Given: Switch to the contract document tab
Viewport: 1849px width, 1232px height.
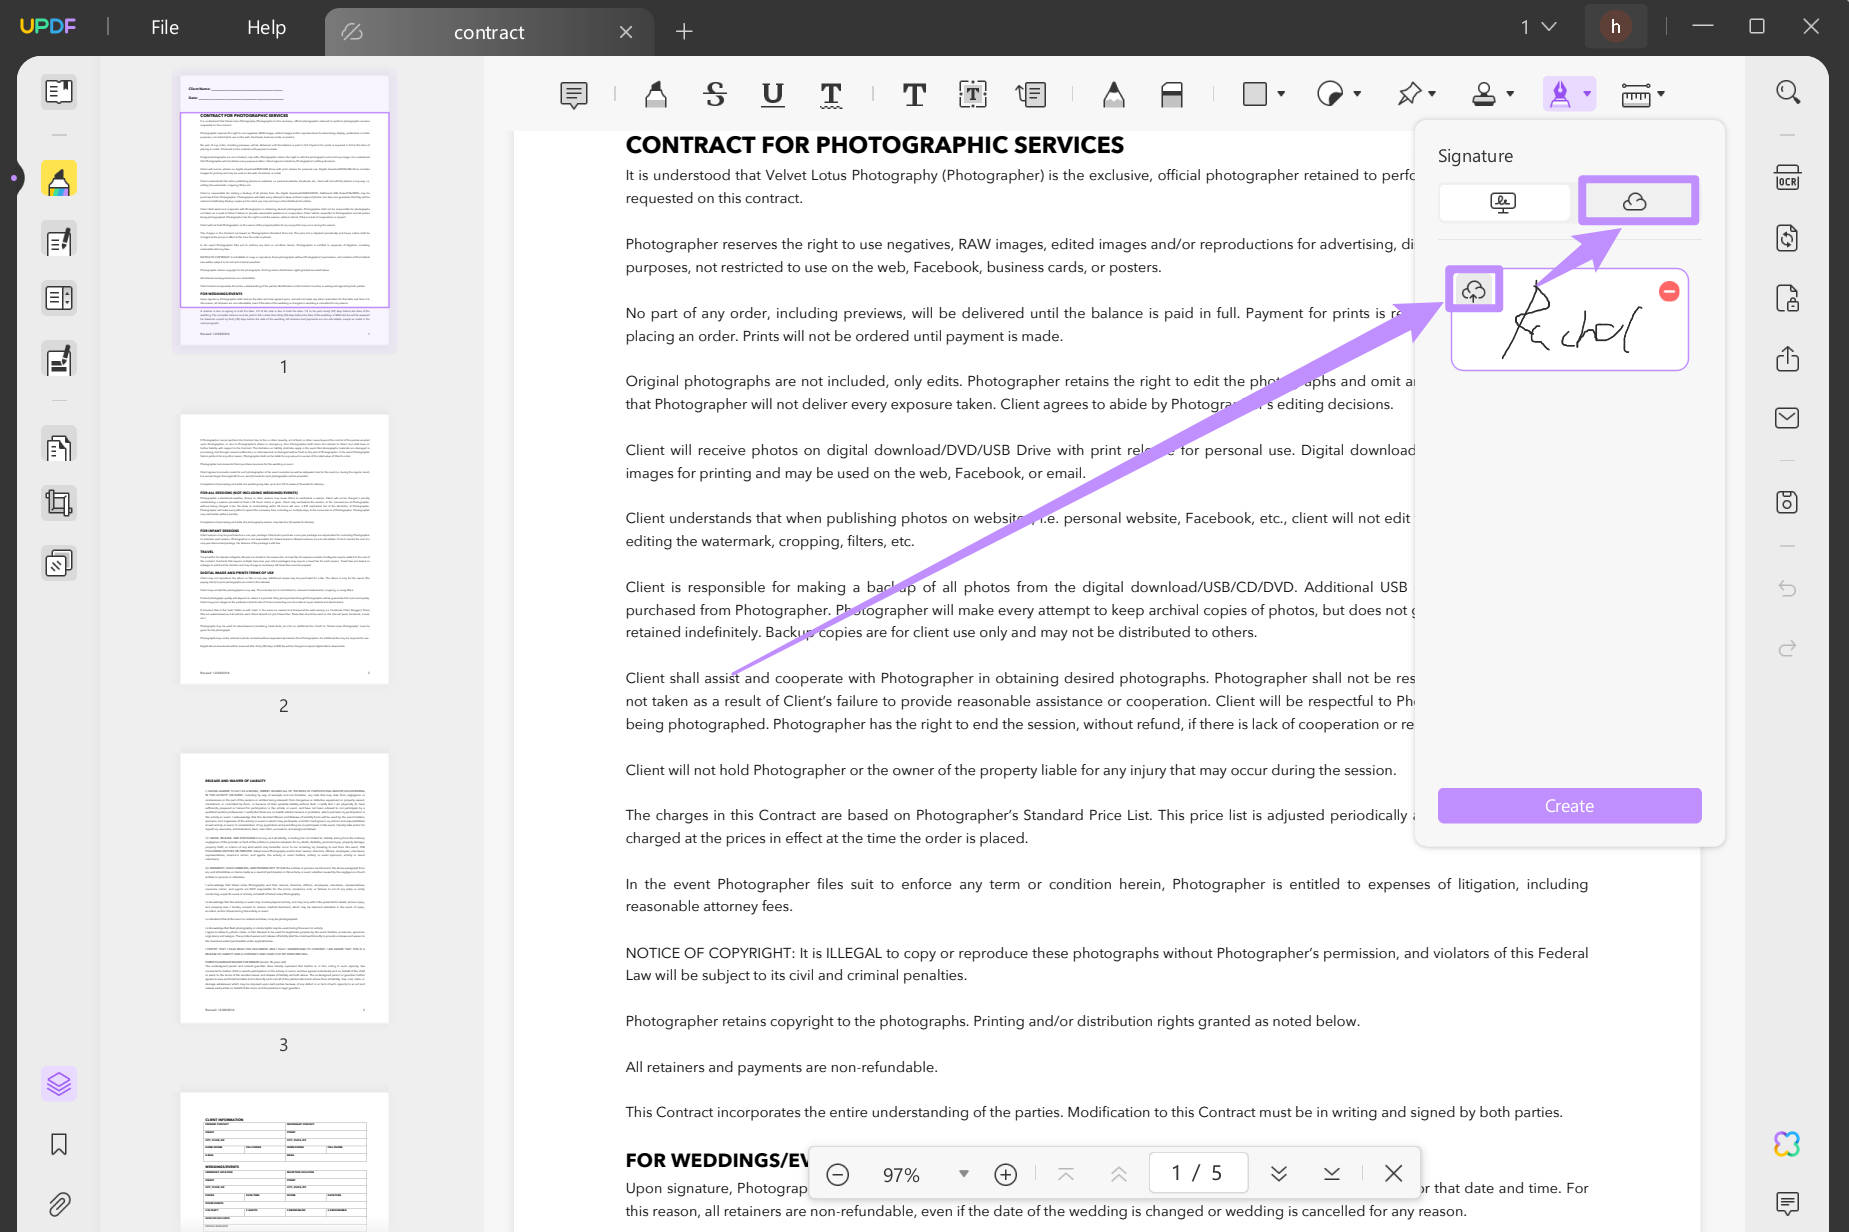Looking at the screenshot, I should tap(488, 31).
